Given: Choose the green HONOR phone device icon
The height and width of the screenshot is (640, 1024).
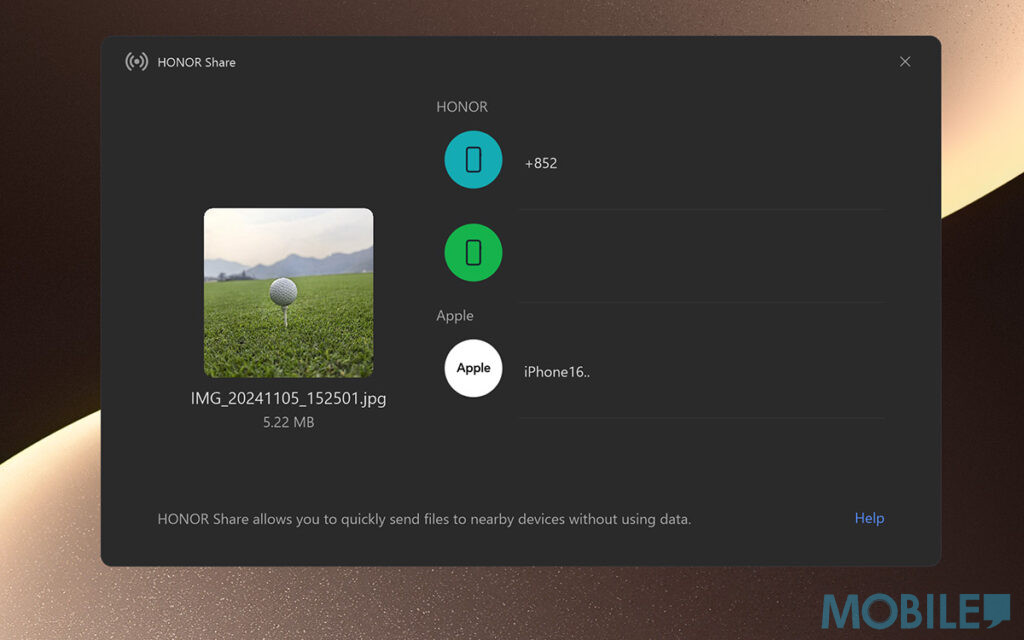Looking at the screenshot, I should pos(473,253).
